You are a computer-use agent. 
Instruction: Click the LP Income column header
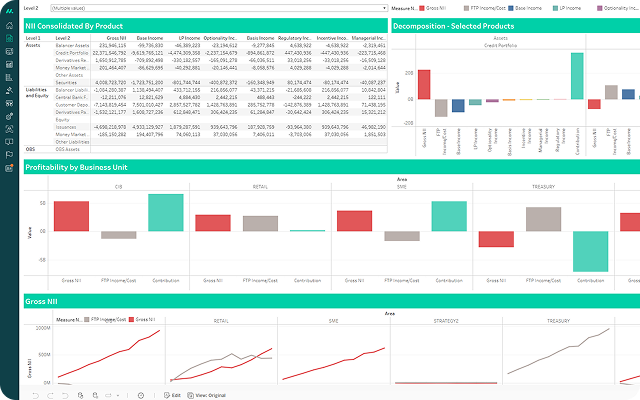click(x=189, y=38)
